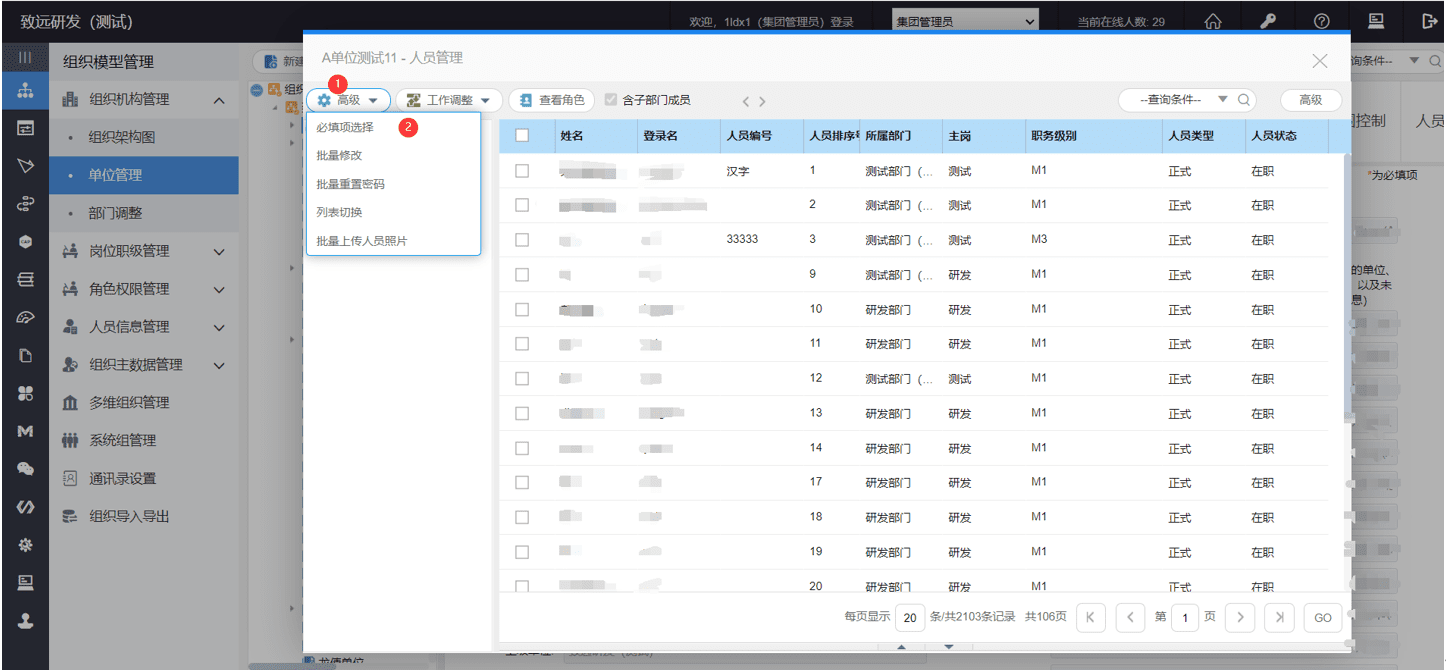Click the document page icon in left rail
The width and height of the screenshot is (1446, 670).
point(25,355)
